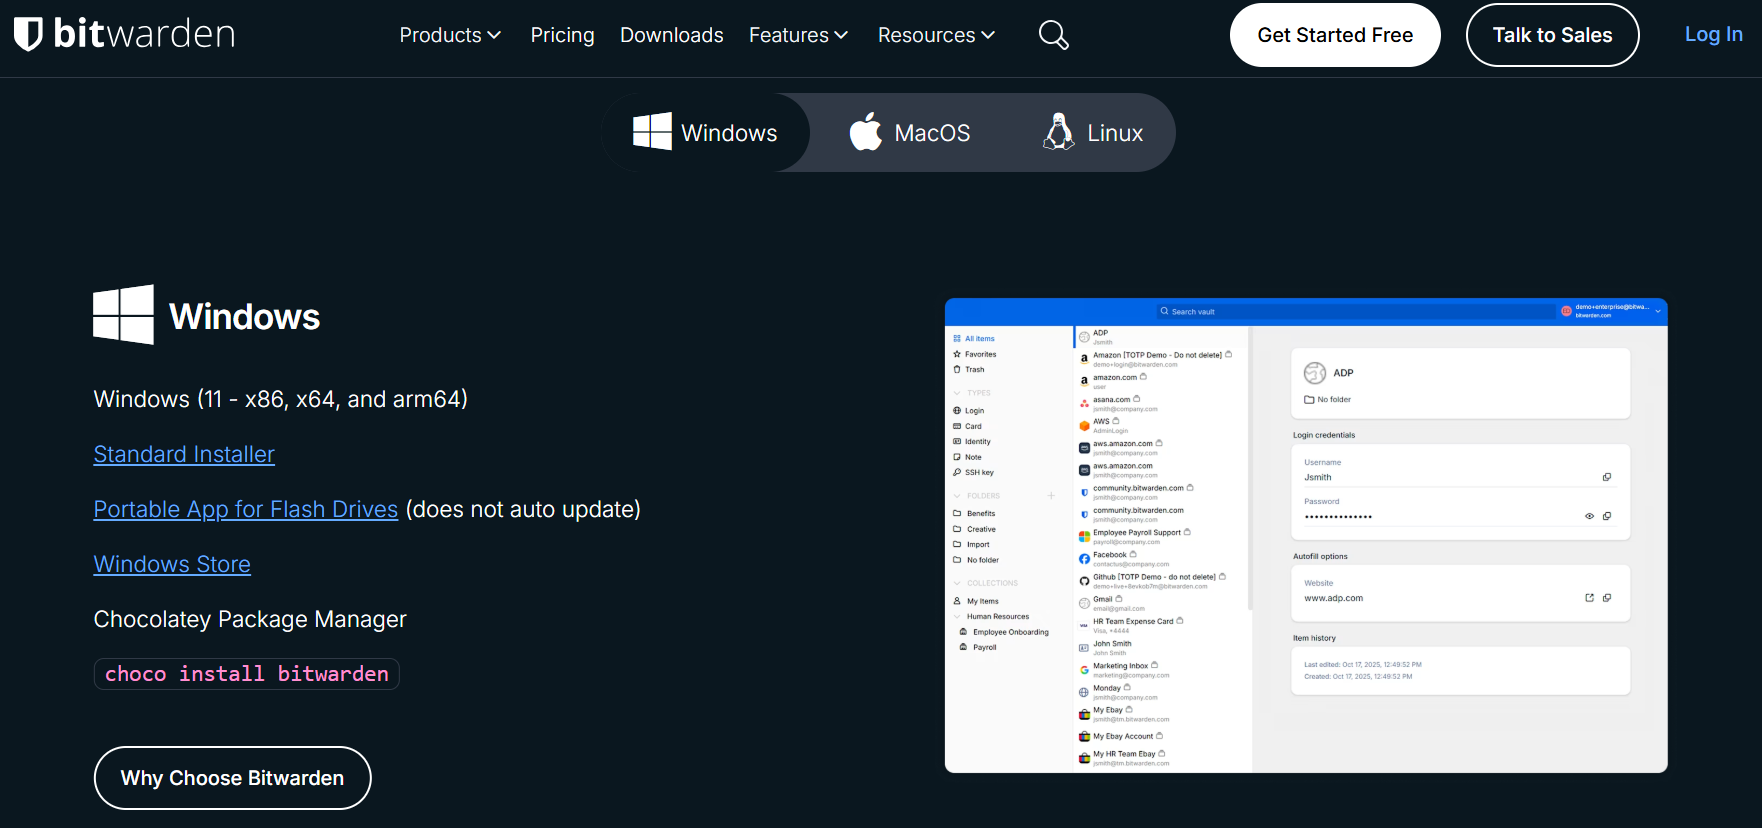Expand the Products dropdown menu
1762x828 pixels.
pos(450,35)
